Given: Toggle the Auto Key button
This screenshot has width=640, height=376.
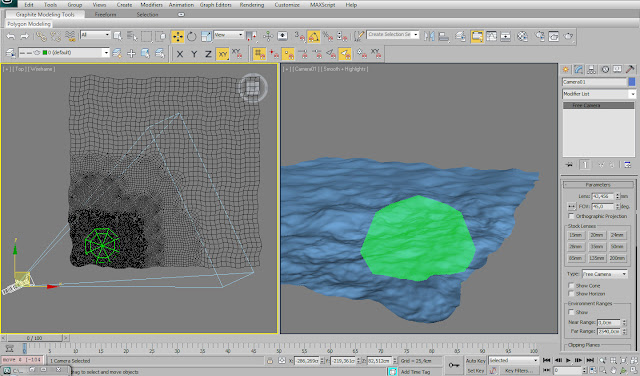Looking at the screenshot, I should [476, 360].
